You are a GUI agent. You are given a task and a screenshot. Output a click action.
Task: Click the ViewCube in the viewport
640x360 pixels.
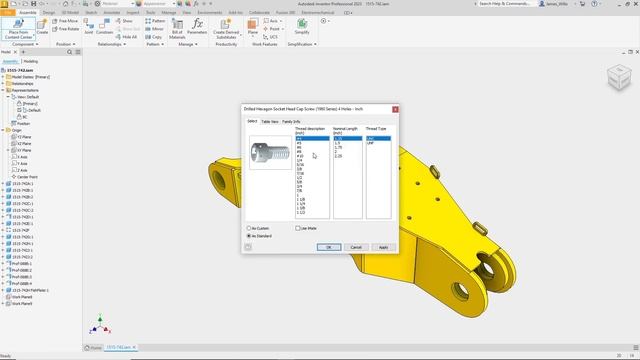[x=619, y=77]
